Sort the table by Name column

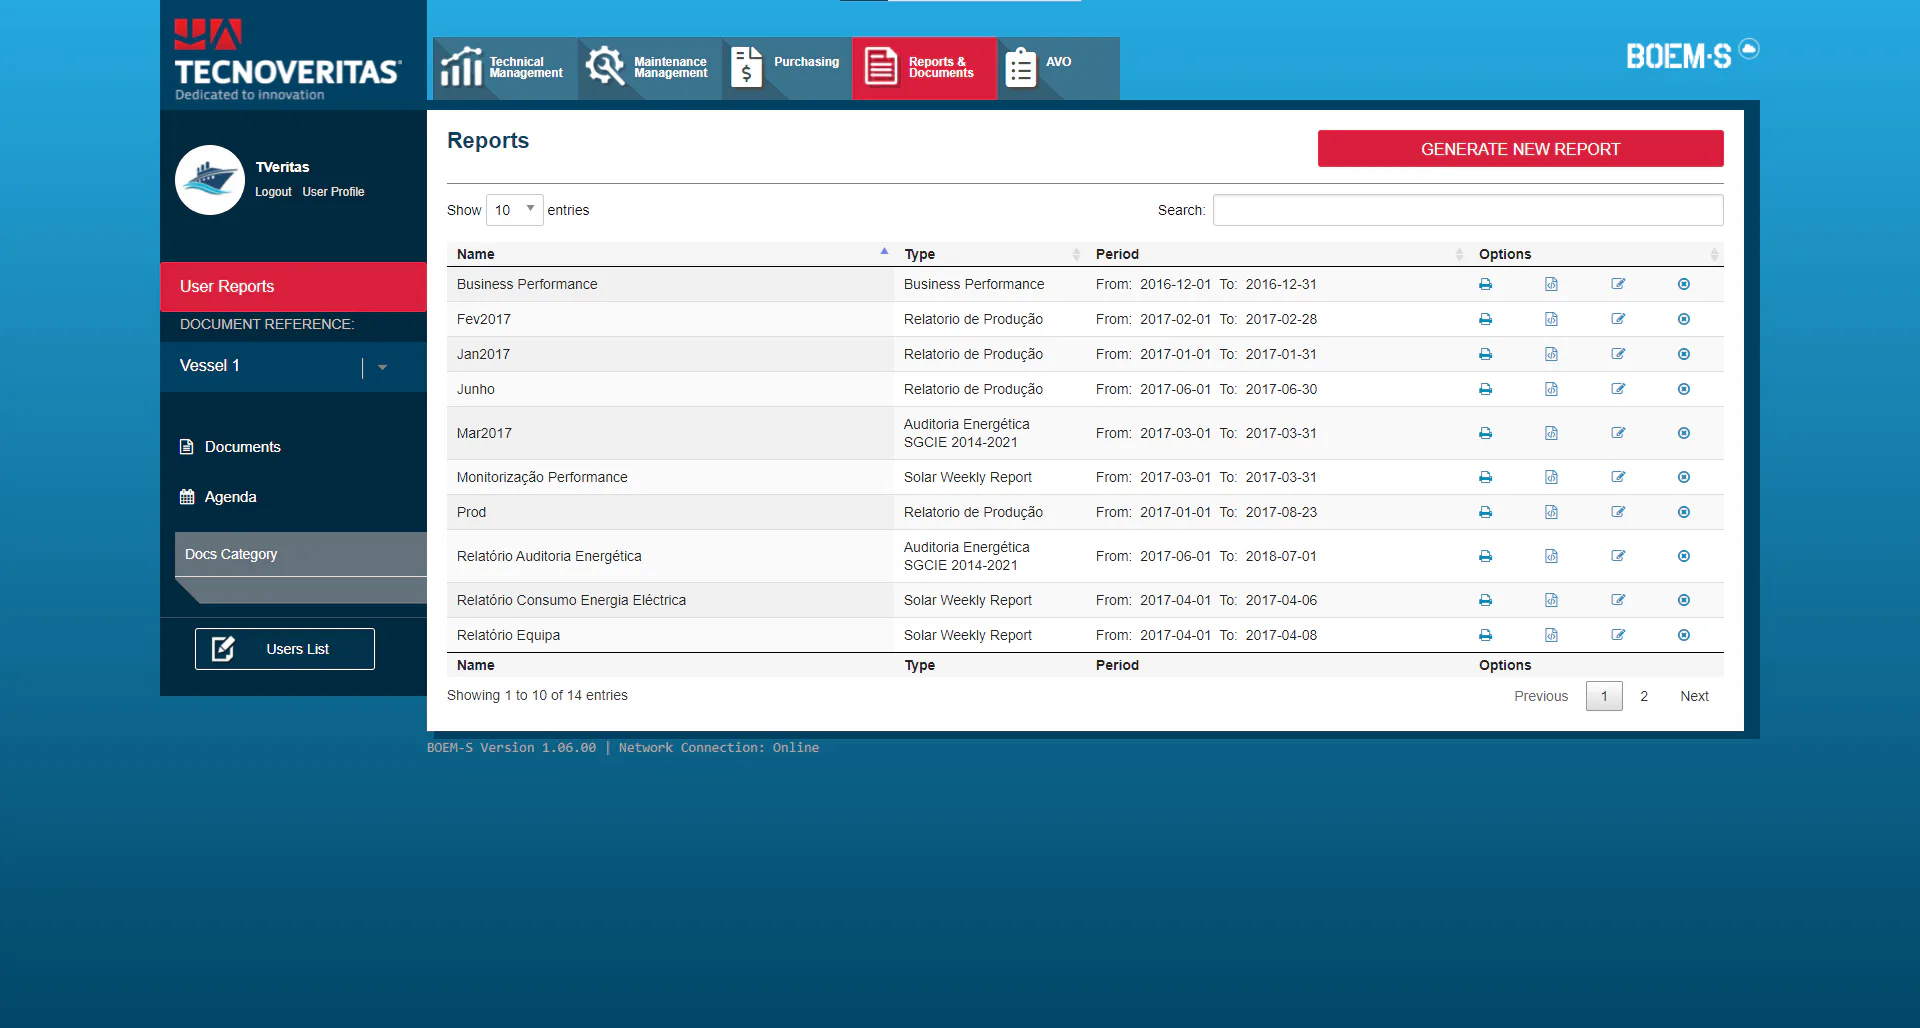[670, 254]
